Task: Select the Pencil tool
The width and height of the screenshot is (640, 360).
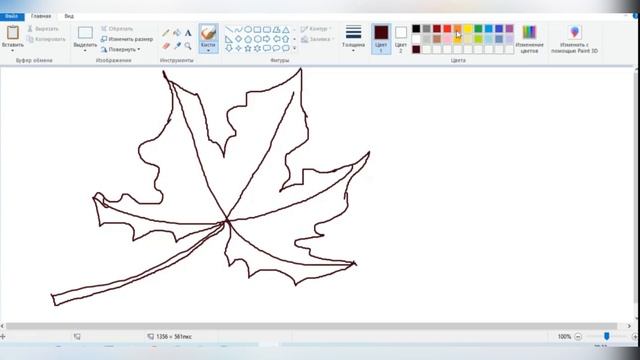Action: click(166, 33)
